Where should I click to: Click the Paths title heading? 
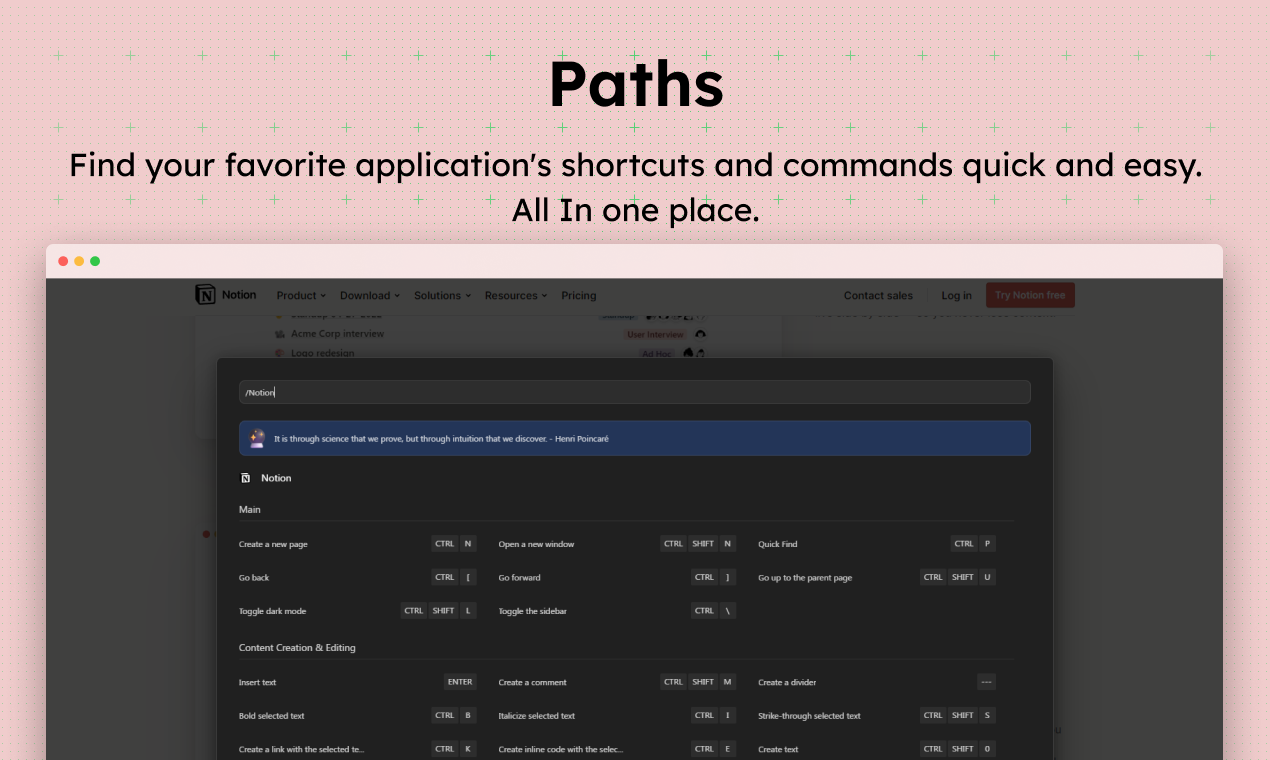(636, 85)
